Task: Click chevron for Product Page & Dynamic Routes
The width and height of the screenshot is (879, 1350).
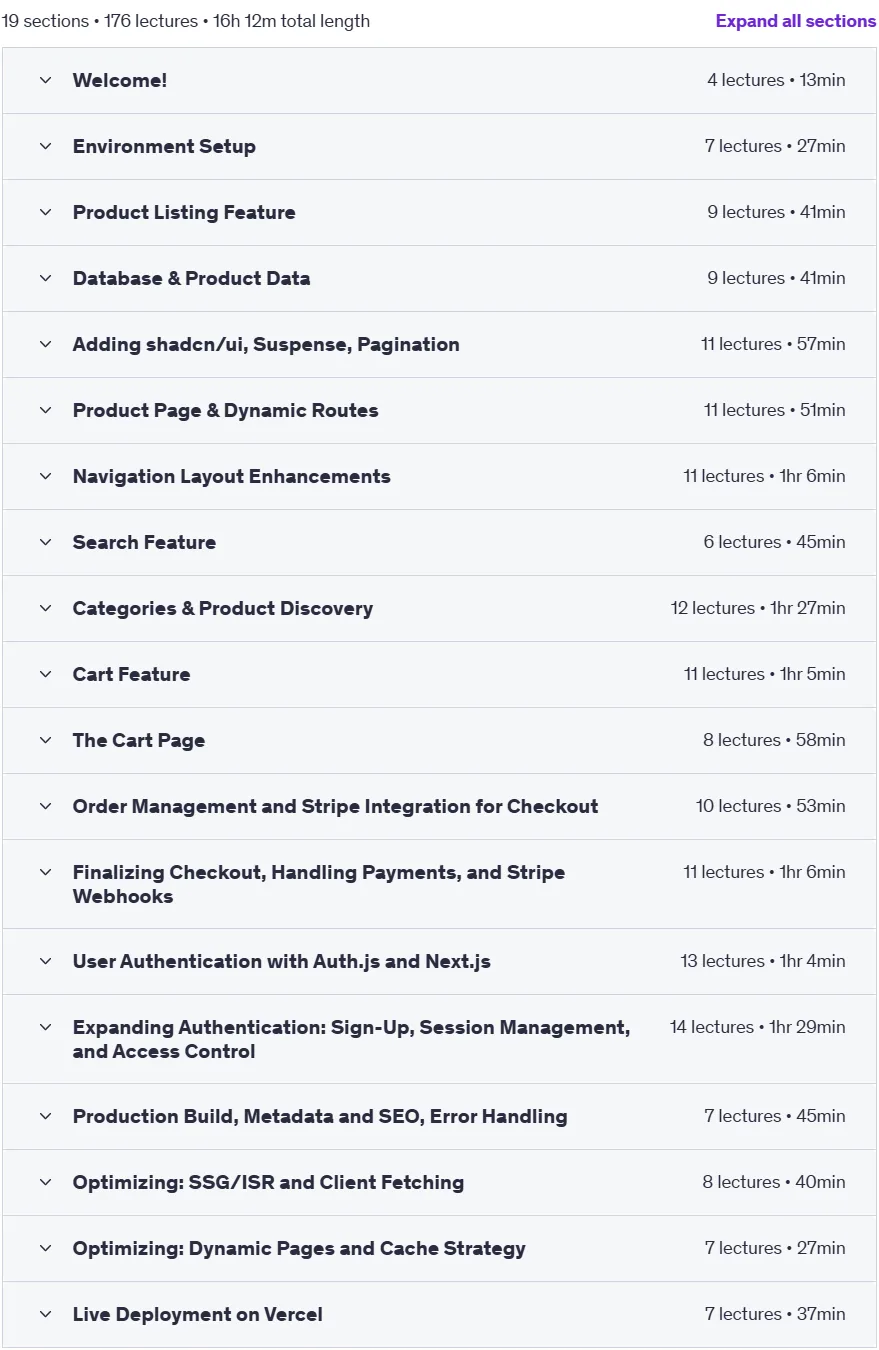Action: pos(45,410)
